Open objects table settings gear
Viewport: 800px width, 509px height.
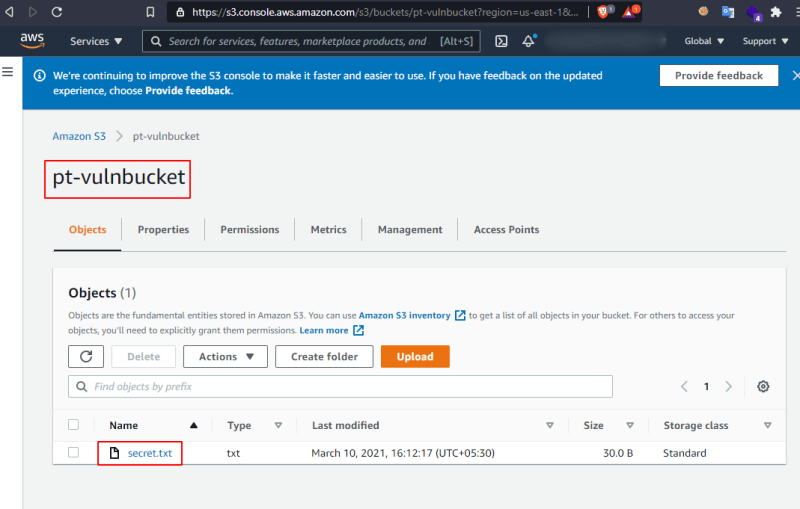point(763,387)
